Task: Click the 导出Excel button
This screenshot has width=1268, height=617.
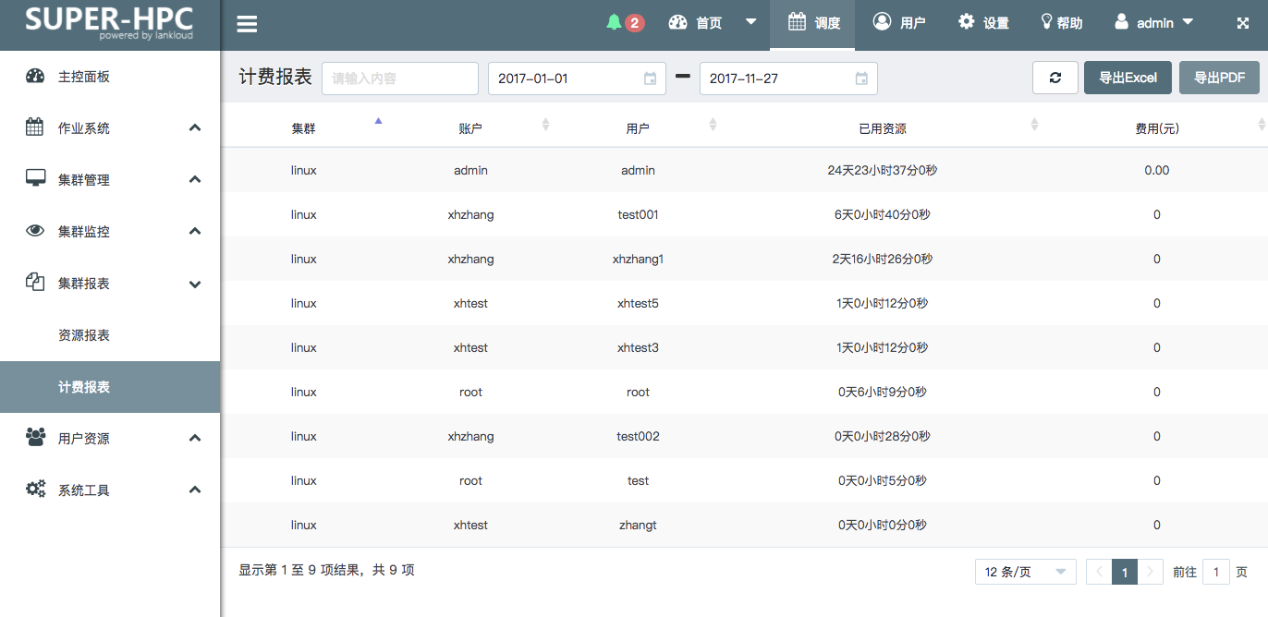Action: [1127, 78]
